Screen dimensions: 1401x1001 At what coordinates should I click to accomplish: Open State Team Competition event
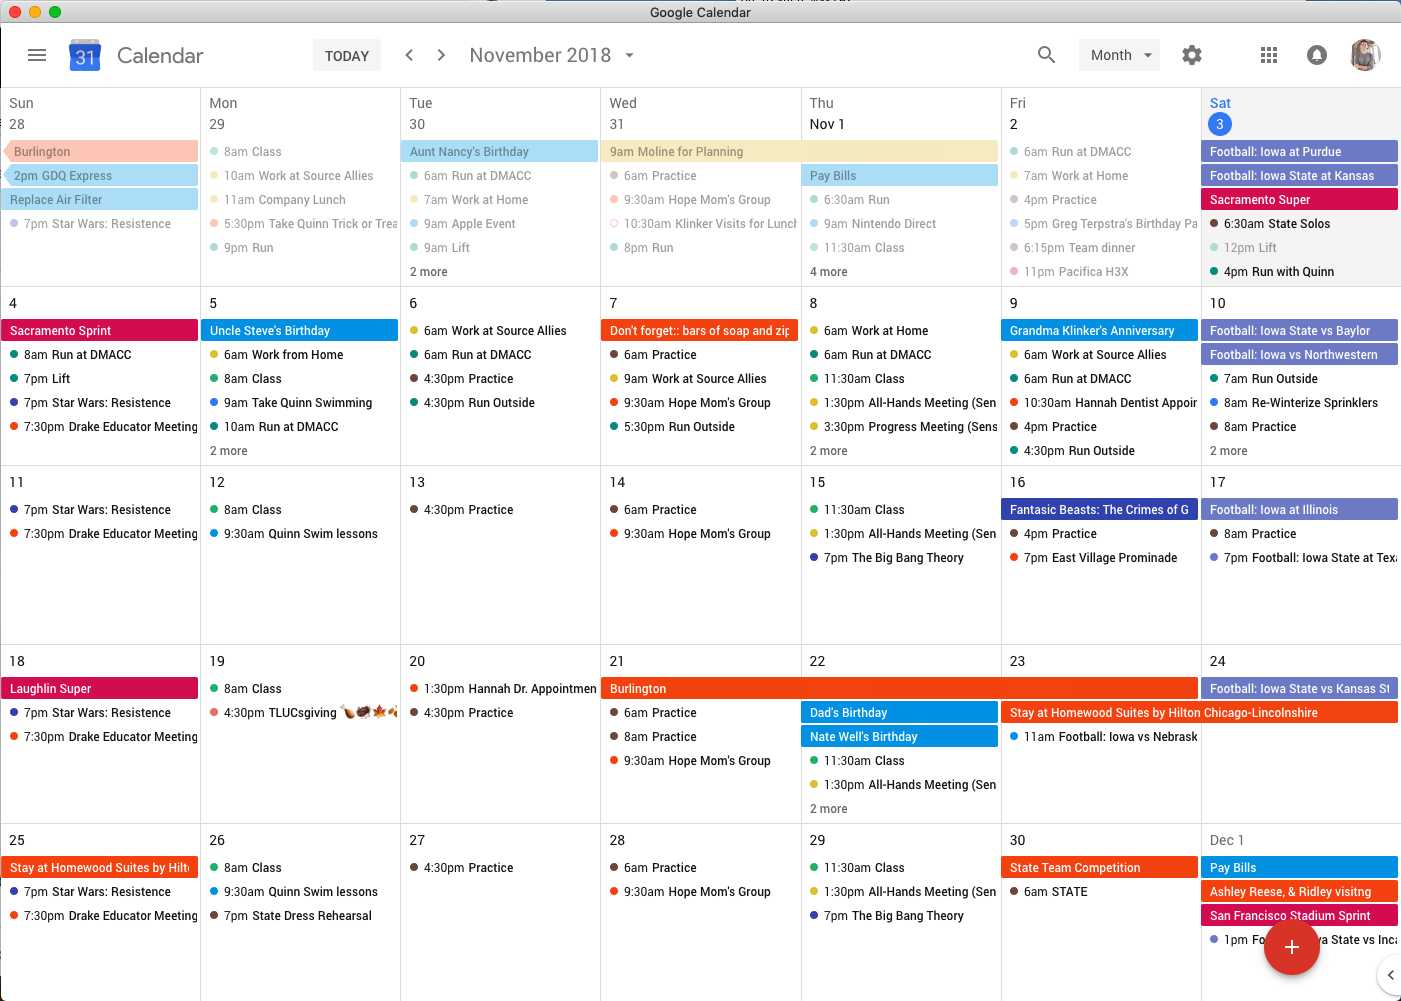point(1100,868)
